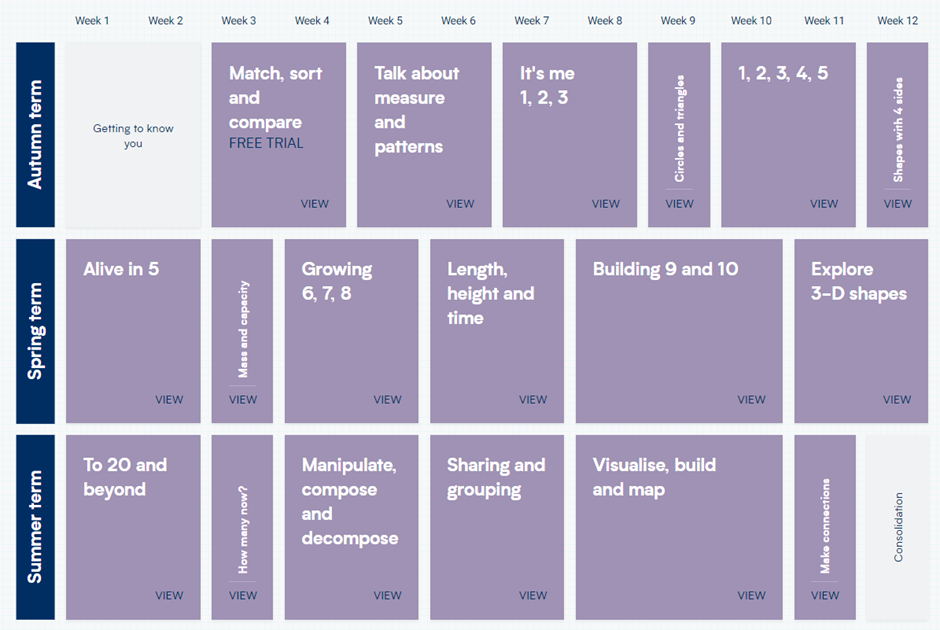Viewport: 940px width, 630px height.
Task: Click VIEW on the 1, 2, 3, 4, 5 card
Action: (824, 204)
